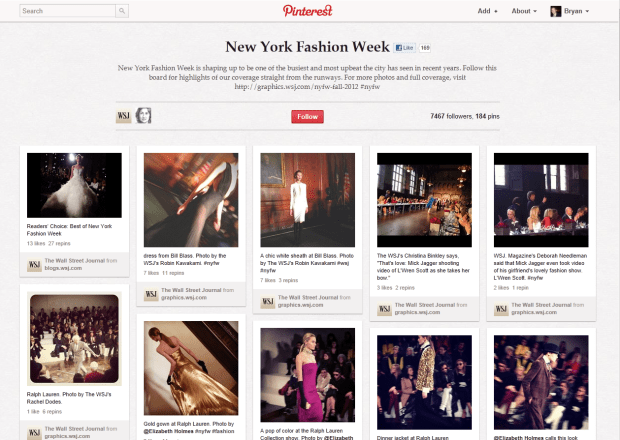Viewport: 620px width, 440px height.
Task: Open the Ralph Lauren audience photo
Action: [74, 338]
